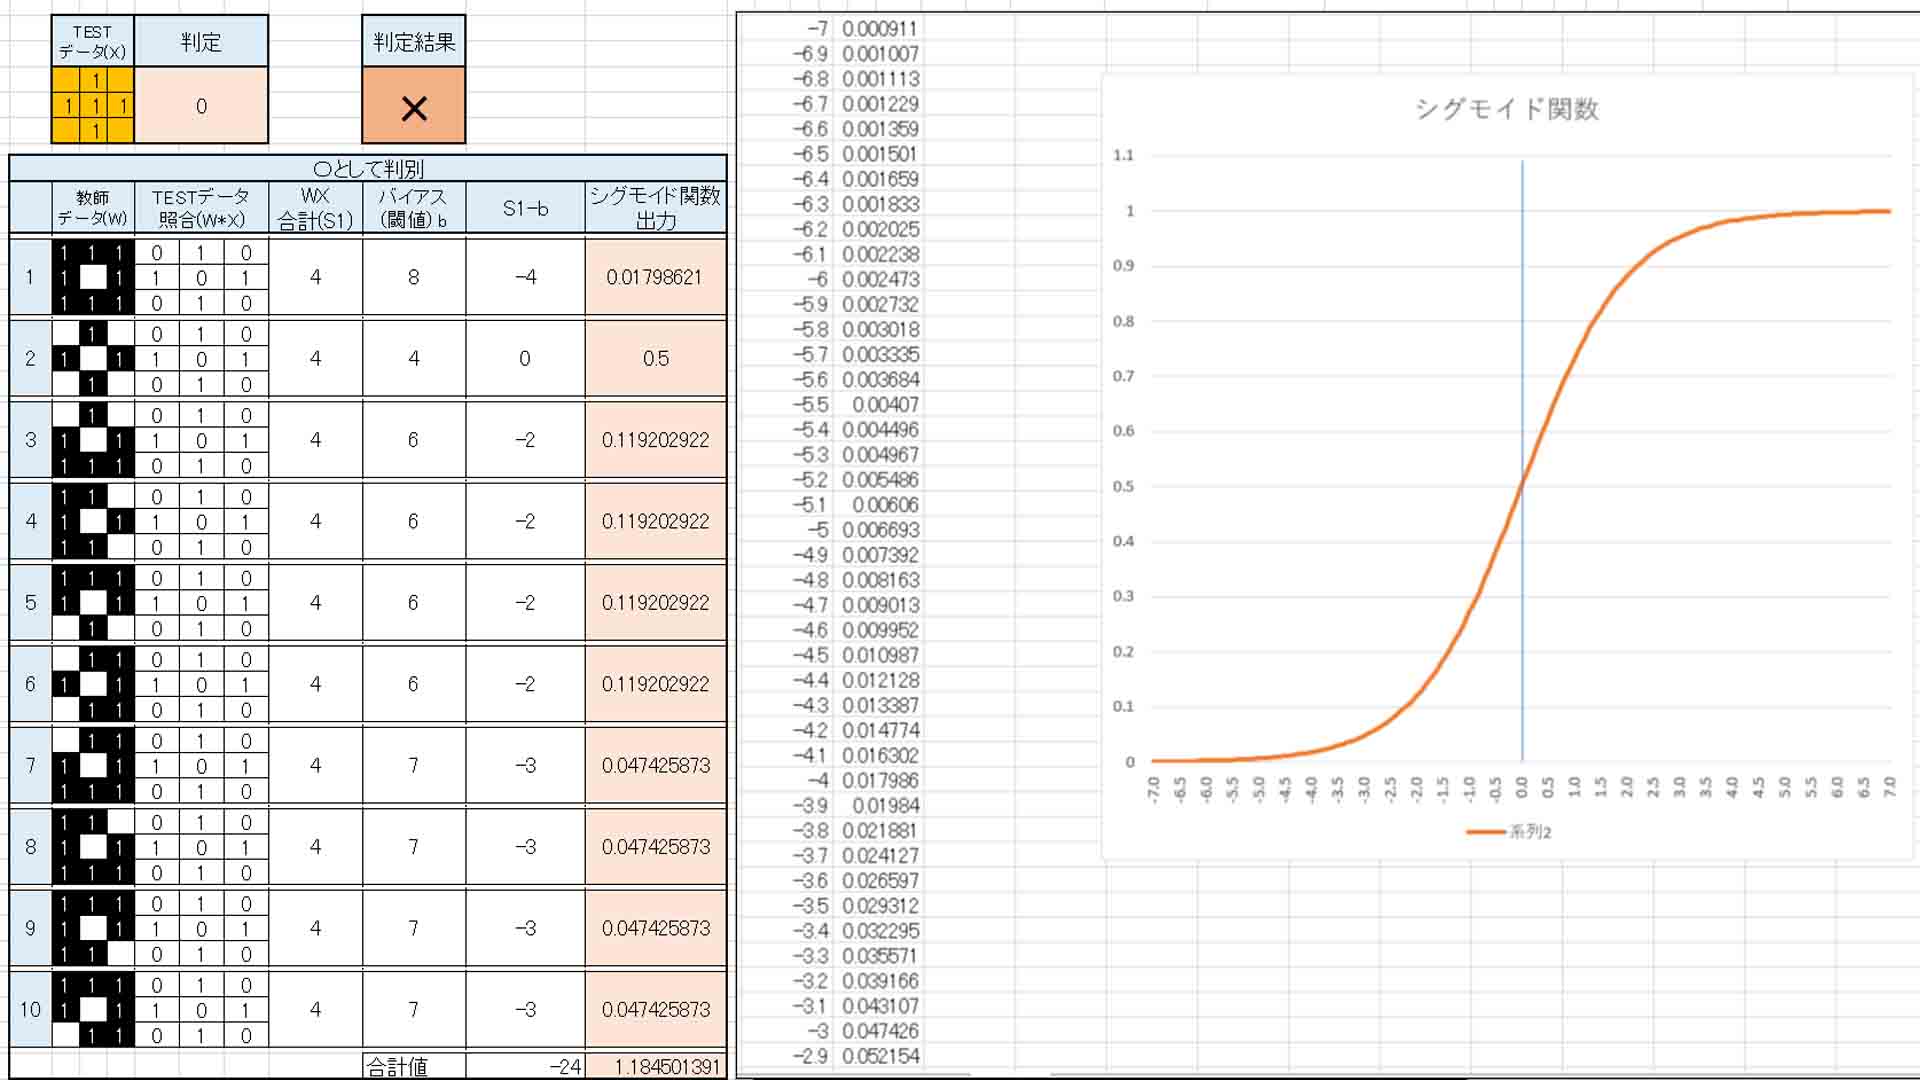The width and height of the screenshot is (1920, 1080).
Task: Select the 0.047425873 output in row 7
Action: [x=655, y=766]
